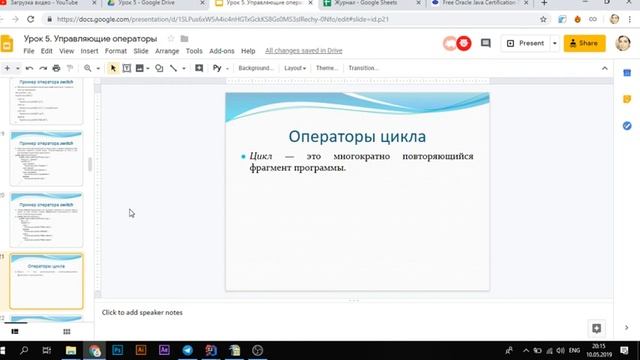Screen dimensions: 640x360
Task: Print the presentation
Action: pos(56,68)
